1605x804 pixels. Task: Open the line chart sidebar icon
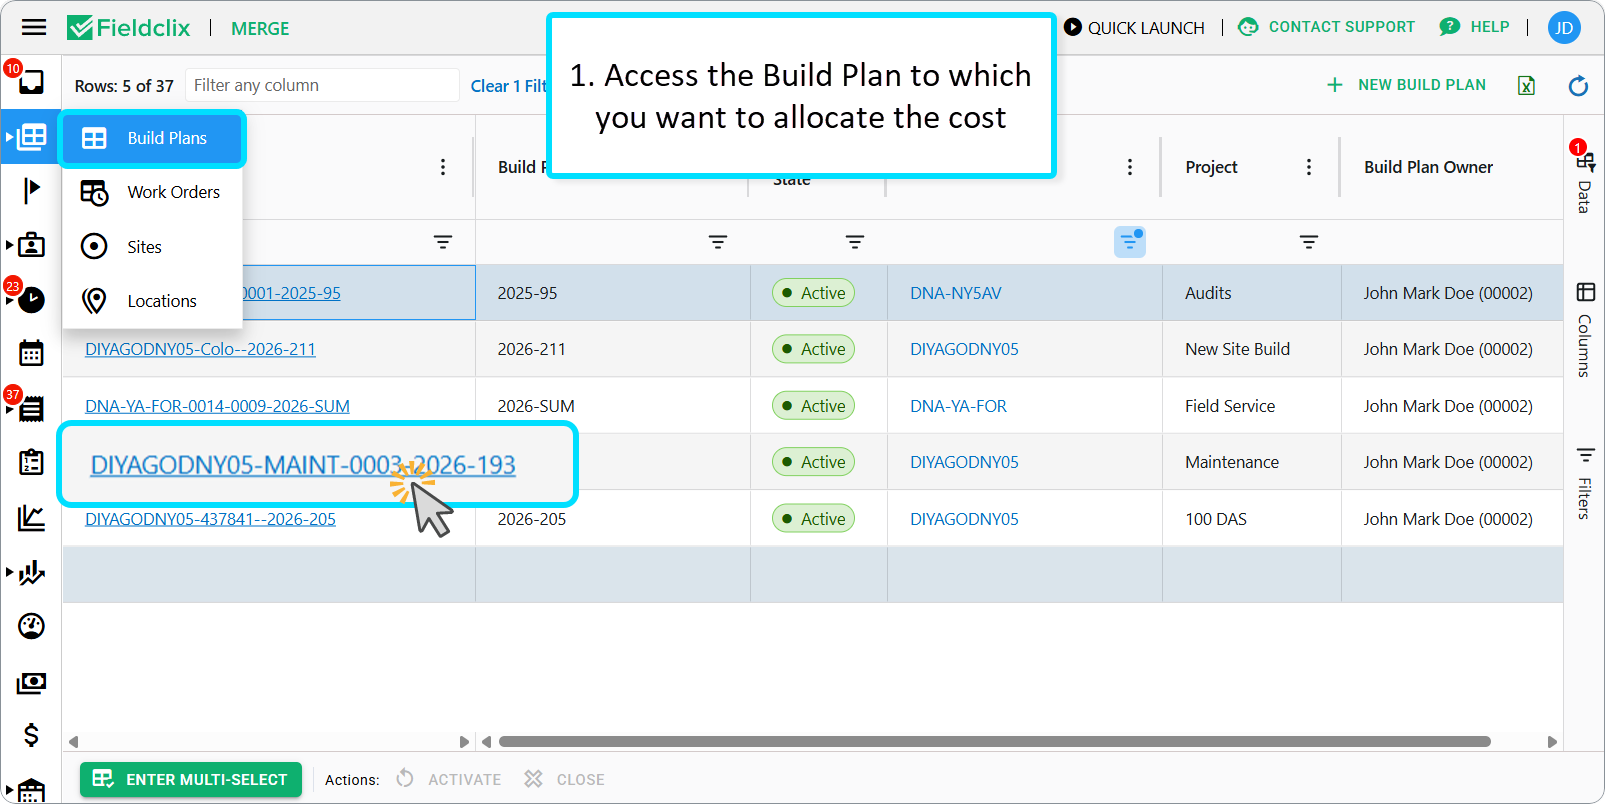32,517
